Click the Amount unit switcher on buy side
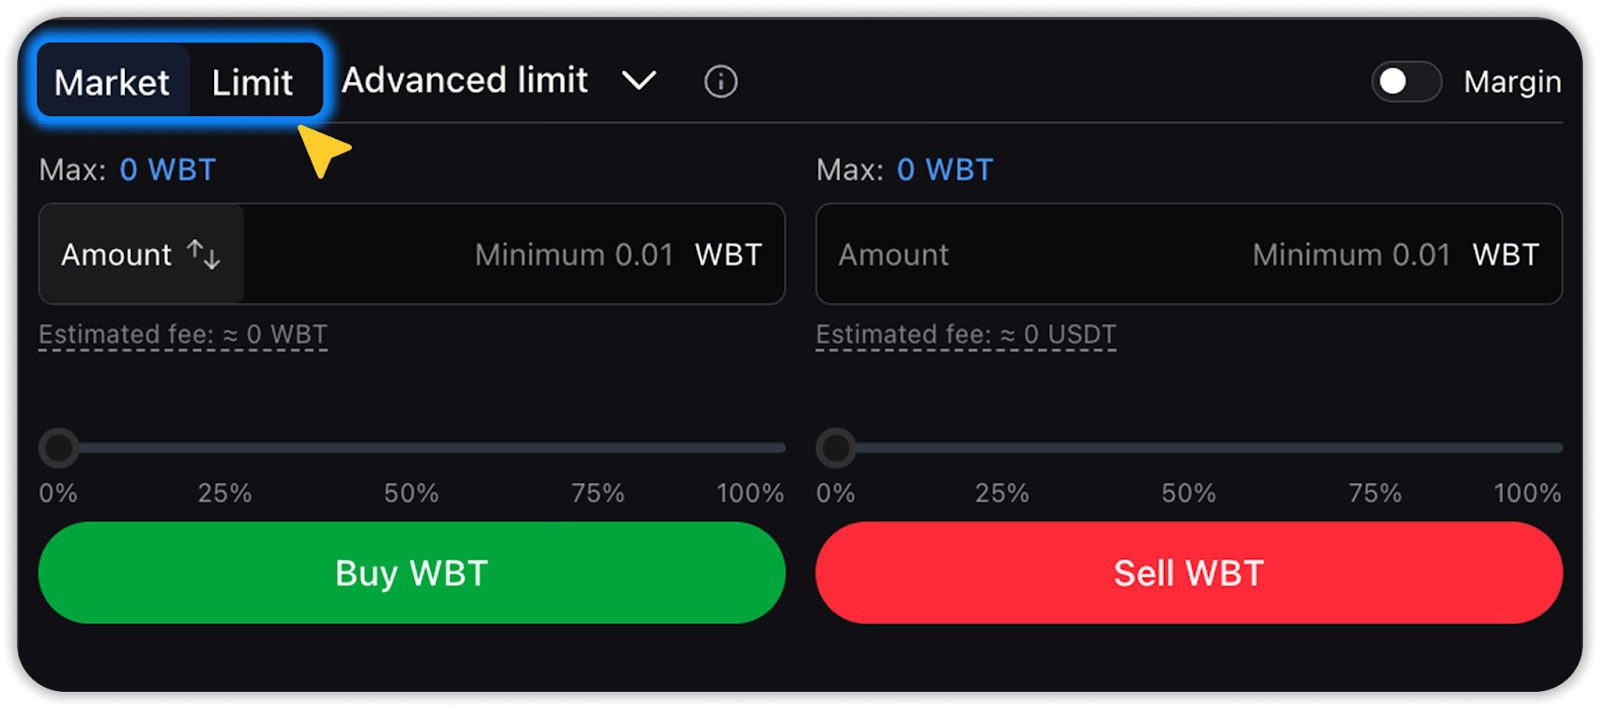This screenshot has height=709, width=1600. coord(140,254)
